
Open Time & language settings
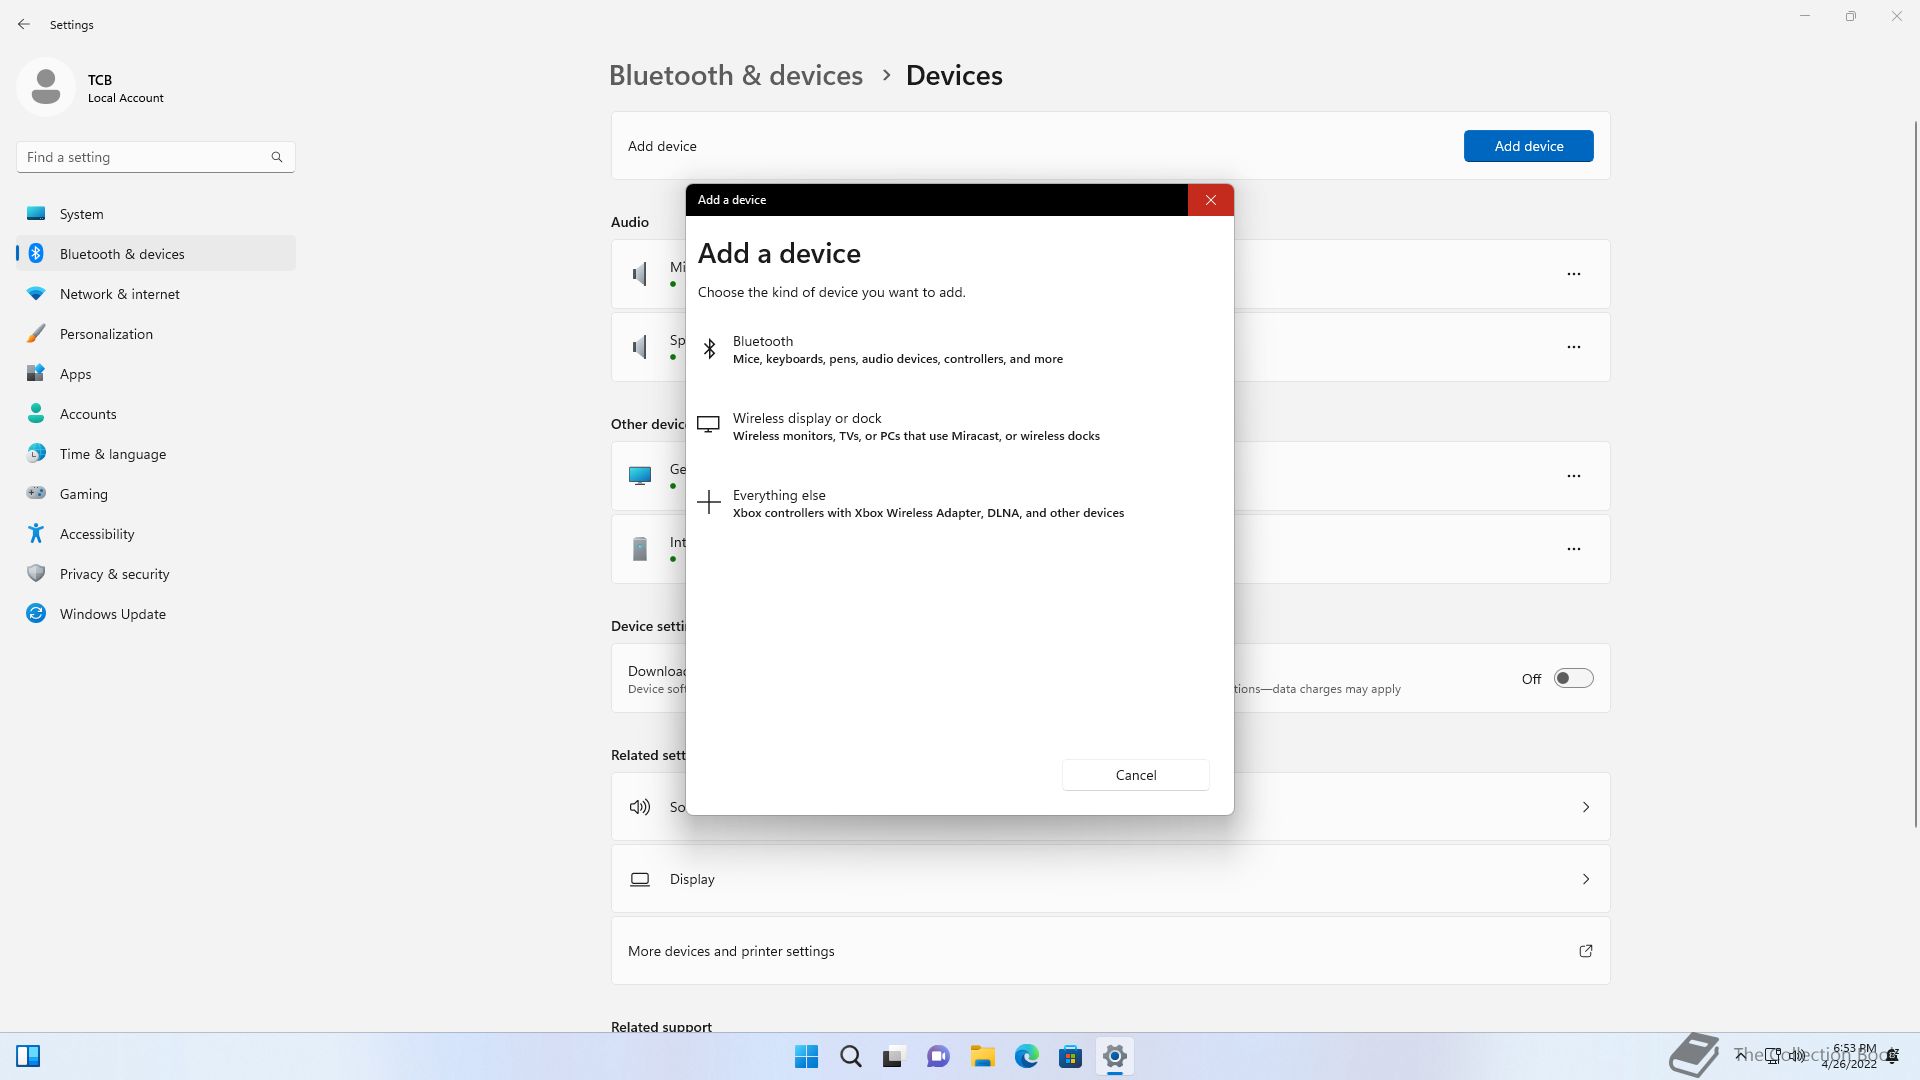[156, 454]
